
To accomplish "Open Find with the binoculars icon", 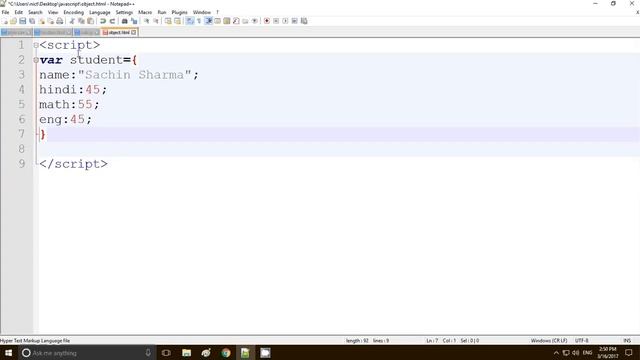I will [x=124, y=21].
